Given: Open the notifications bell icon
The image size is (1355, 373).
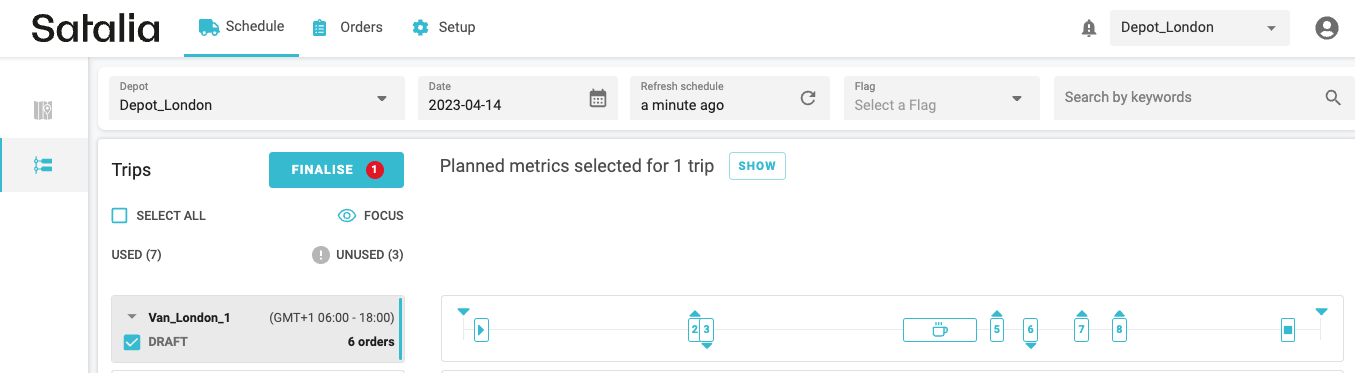Looking at the screenshot, I should [x=1089, y=28].
